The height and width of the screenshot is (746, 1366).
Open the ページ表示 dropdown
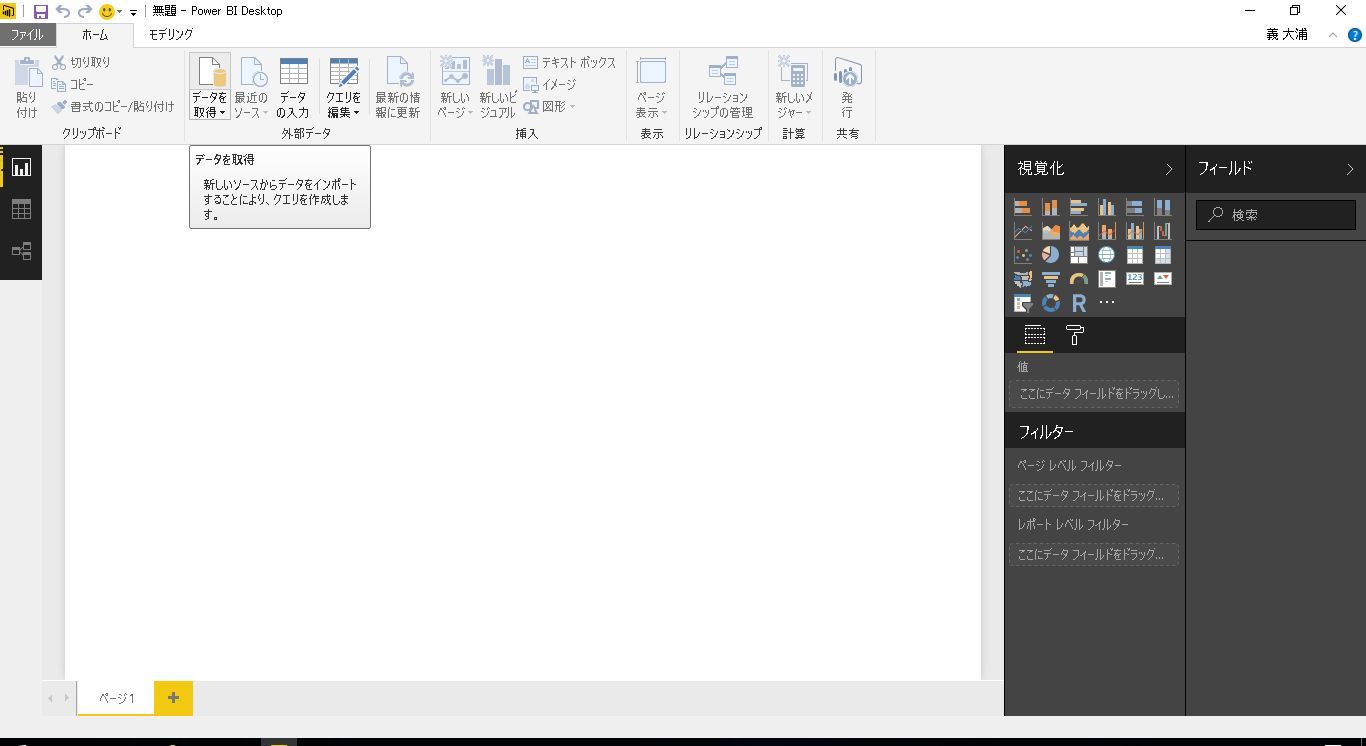tap(651, 87)
